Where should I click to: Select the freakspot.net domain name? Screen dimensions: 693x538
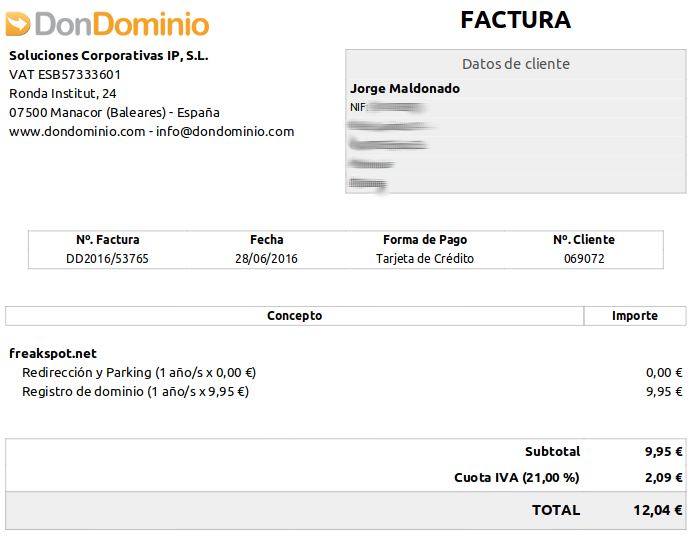[53, 354]
